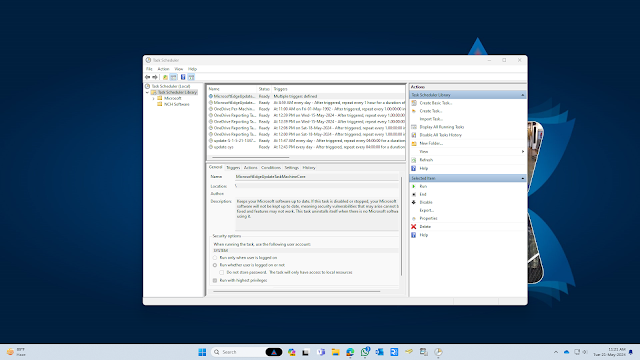Click the Create Task action

tap(431, 111)
